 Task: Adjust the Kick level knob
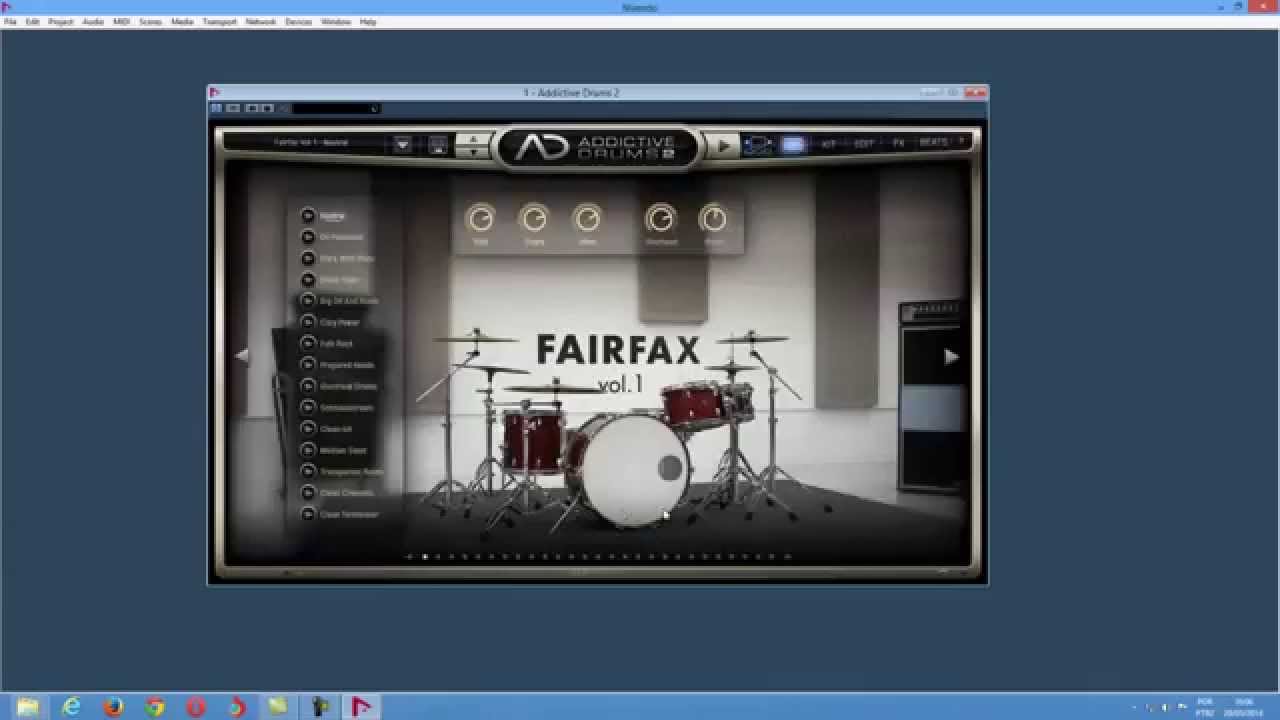(x=481, y=218)
